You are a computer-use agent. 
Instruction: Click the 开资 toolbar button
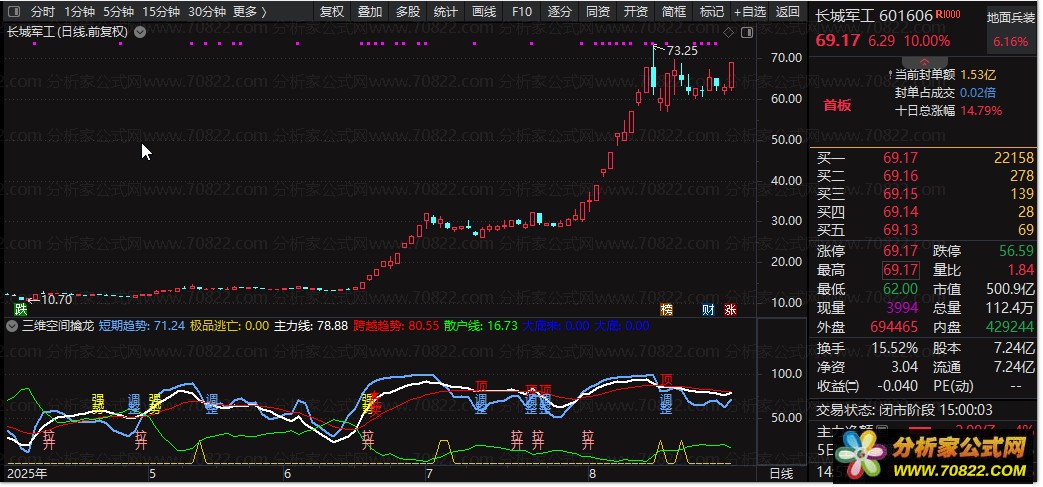(636, 11)
